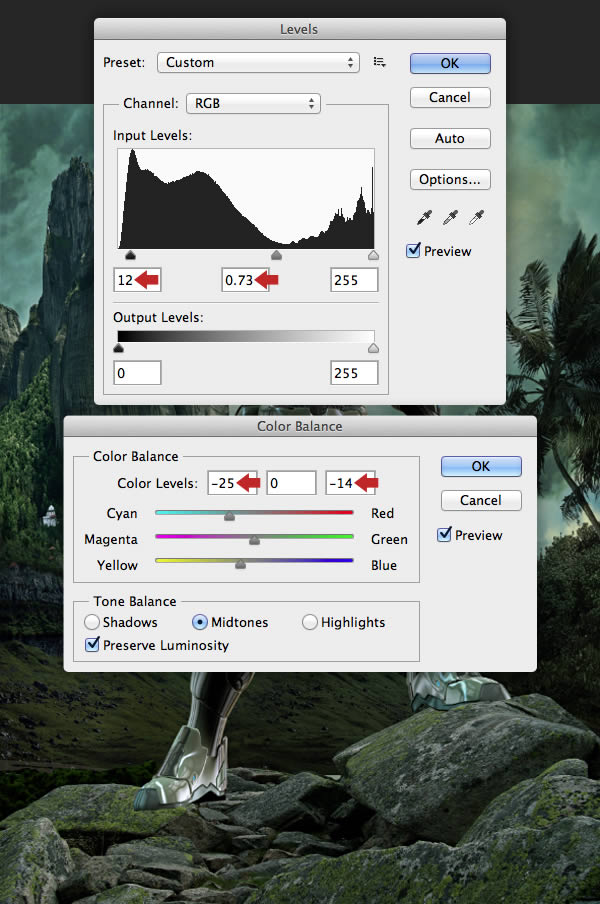Click the input black point slider handle
Image resolution: width=600 pixels, height=904 pixels.
(130, 255)
